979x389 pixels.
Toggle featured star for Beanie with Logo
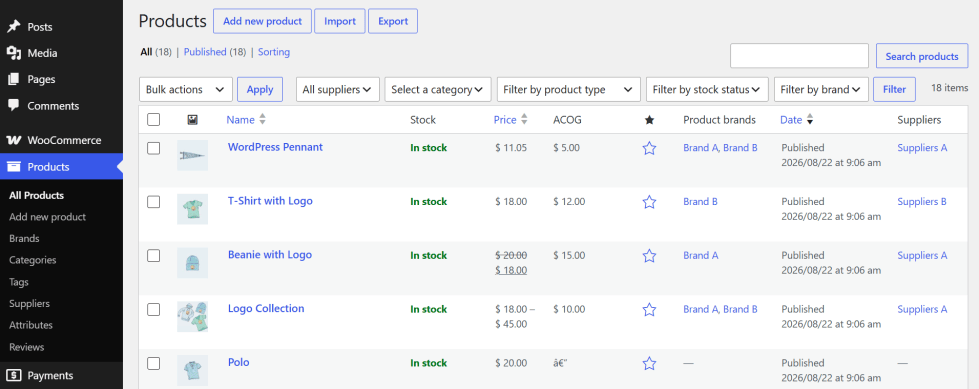coord(649,255)
